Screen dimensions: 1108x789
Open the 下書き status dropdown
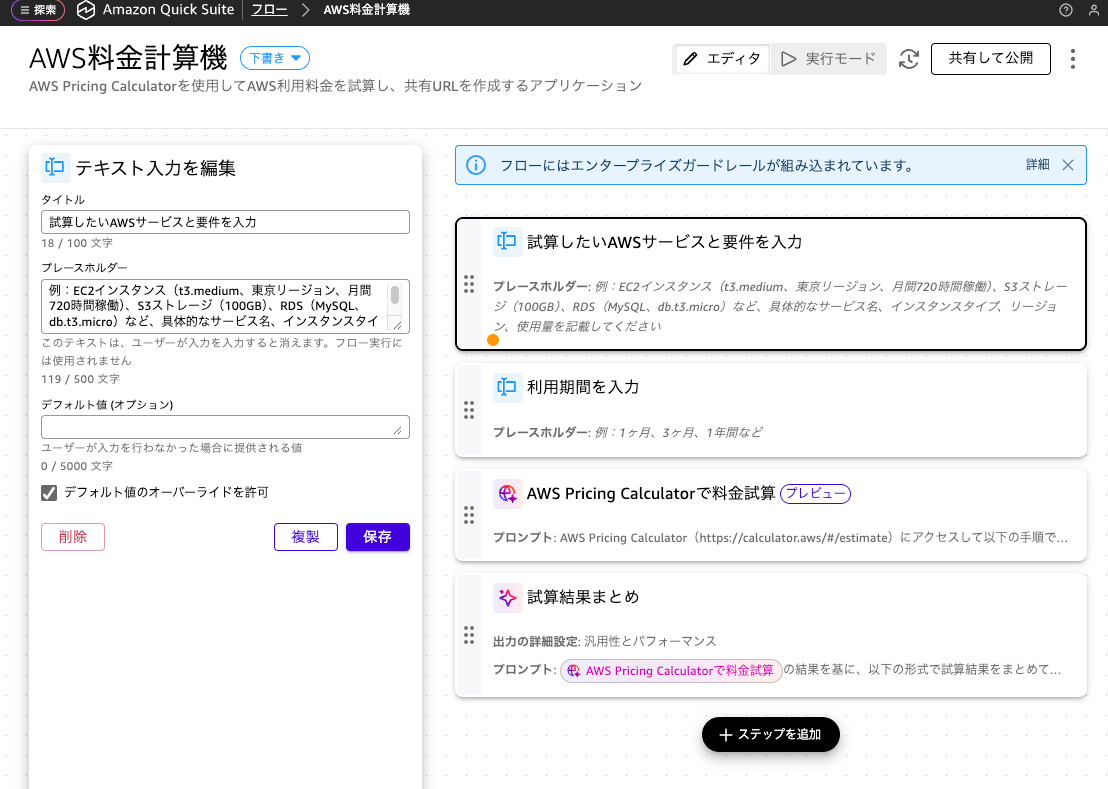pos(275,58)
